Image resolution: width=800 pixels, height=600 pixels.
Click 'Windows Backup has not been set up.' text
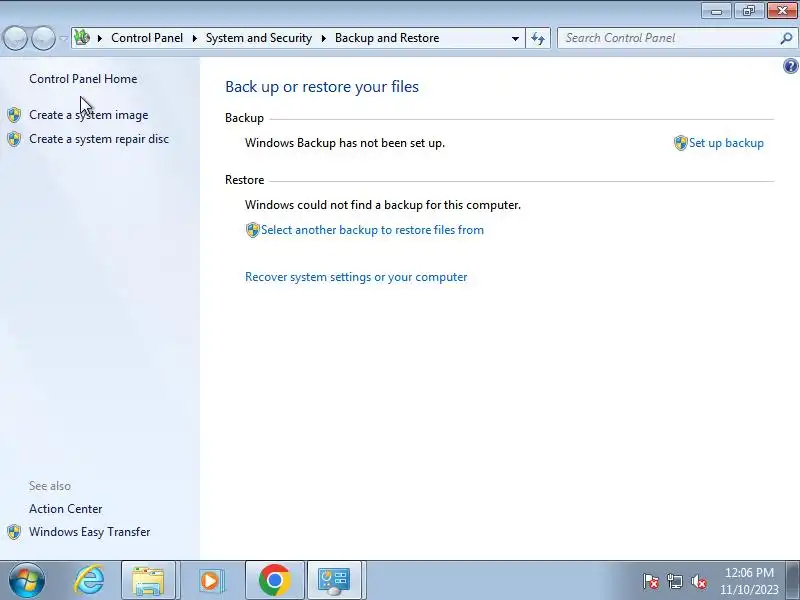click(345, 143)
